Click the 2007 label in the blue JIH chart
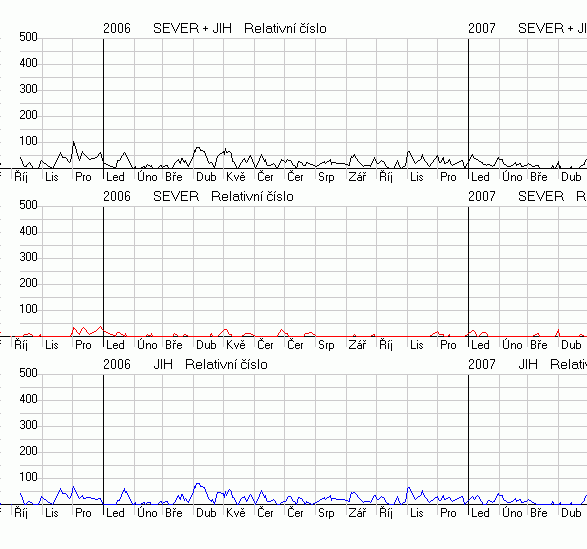 481,364
